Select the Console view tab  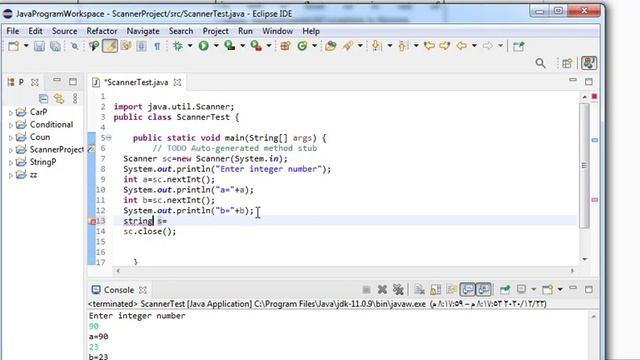119,290
